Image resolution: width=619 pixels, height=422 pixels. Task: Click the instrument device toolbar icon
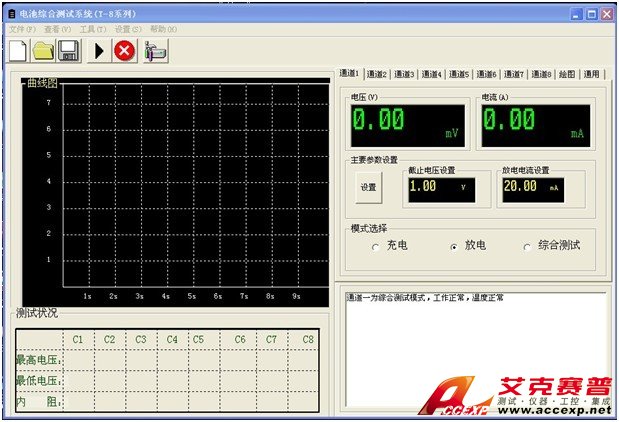155,51
